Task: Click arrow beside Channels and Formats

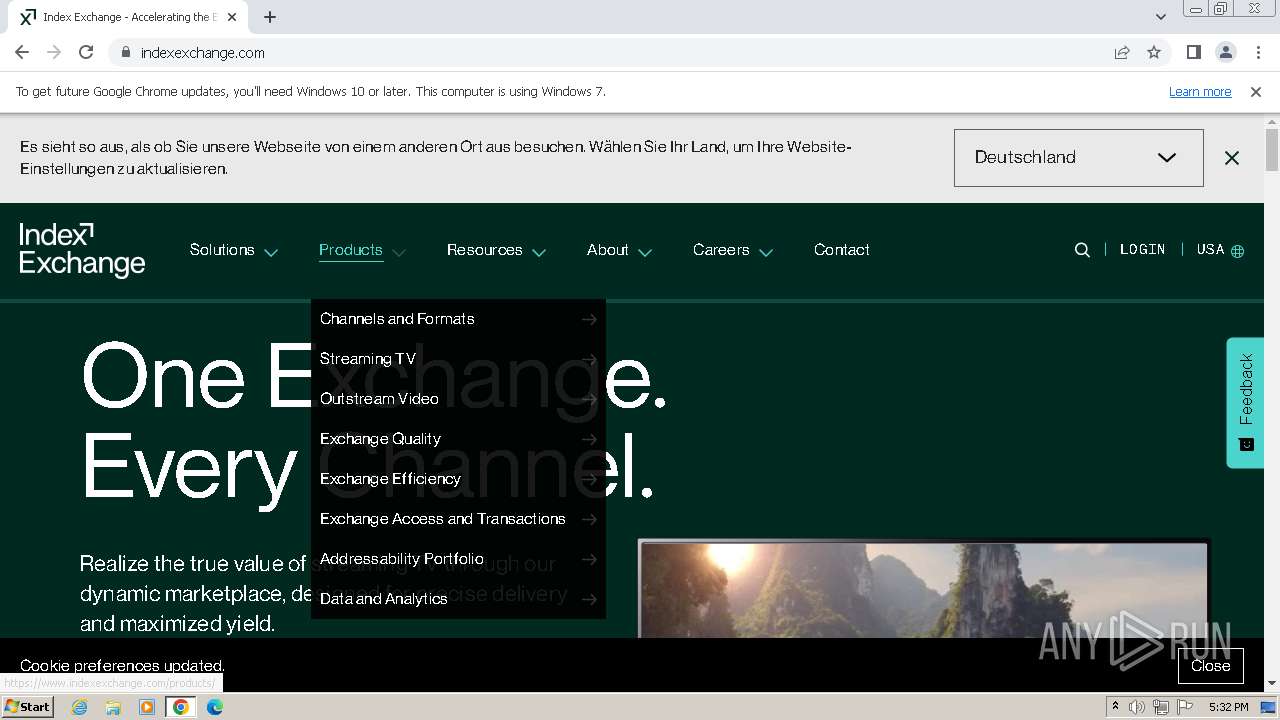Action: (x=589, y=319)
